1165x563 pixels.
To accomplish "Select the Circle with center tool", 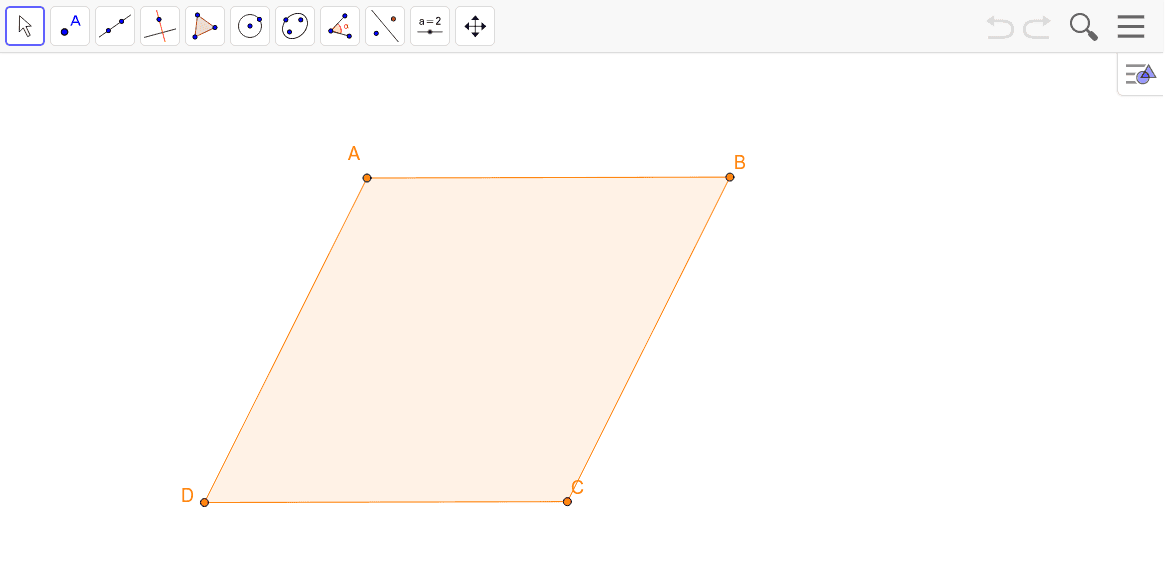I will [250, 26].
